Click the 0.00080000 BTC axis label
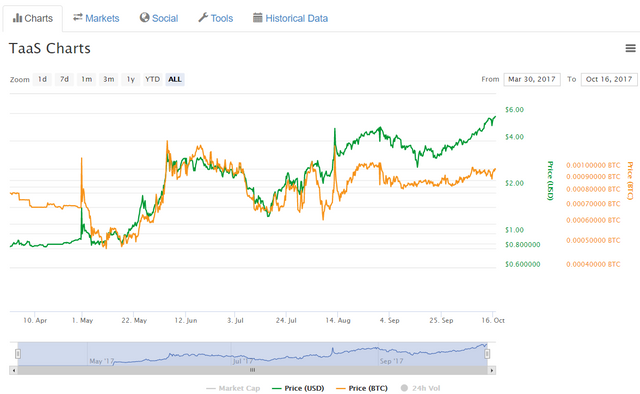The height and width of the screenshot is (394, 640). [x=593, y=189]
